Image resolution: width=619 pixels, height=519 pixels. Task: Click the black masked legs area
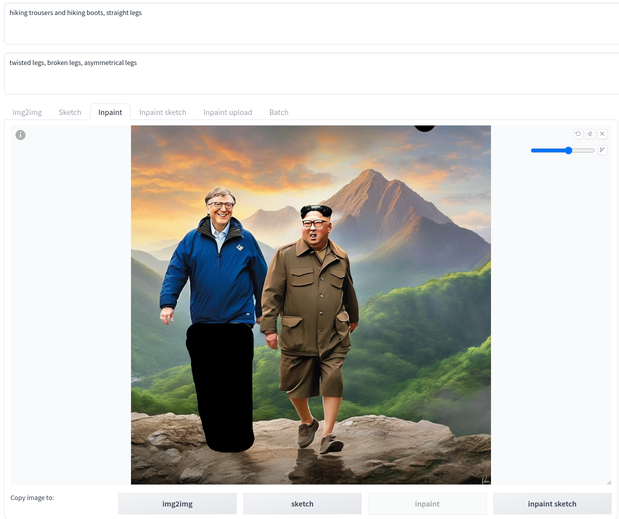222,387
